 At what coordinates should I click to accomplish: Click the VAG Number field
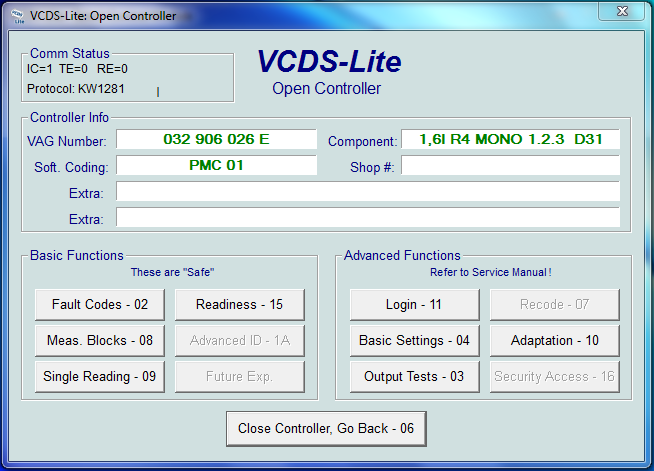coord(216,140)
